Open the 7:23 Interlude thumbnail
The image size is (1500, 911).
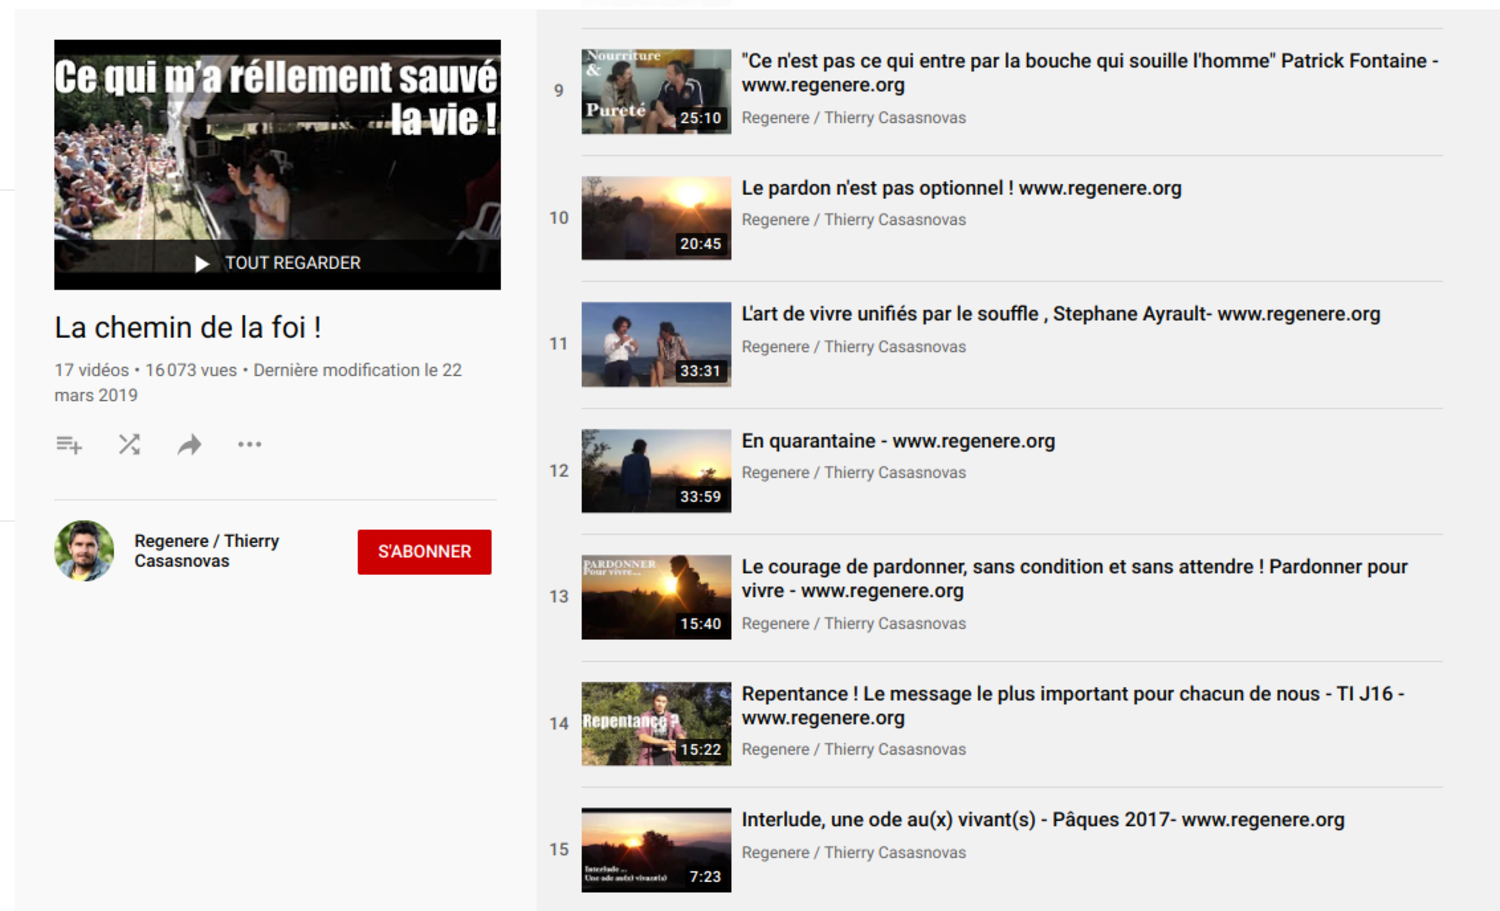[x=656, y=850]
